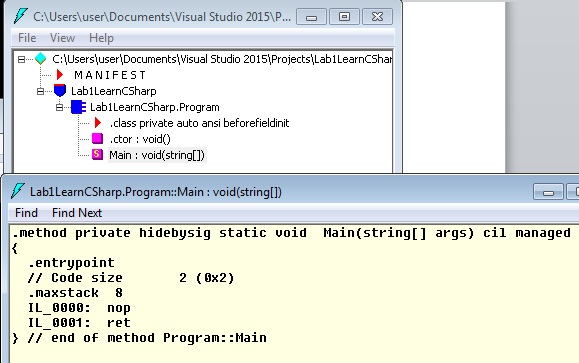Viewport: 579px width, 363px height.
Task: Click the IL_0001: ret instruction
Action: coord(79,323)
